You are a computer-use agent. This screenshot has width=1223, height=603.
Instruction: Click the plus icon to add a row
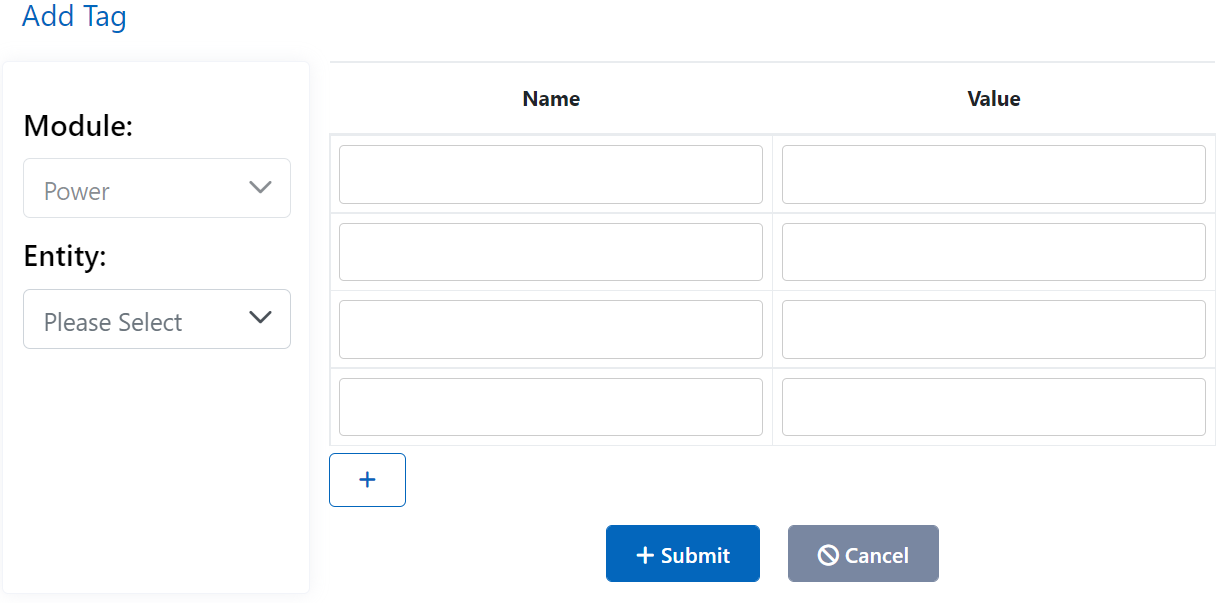tap(367, 479)
